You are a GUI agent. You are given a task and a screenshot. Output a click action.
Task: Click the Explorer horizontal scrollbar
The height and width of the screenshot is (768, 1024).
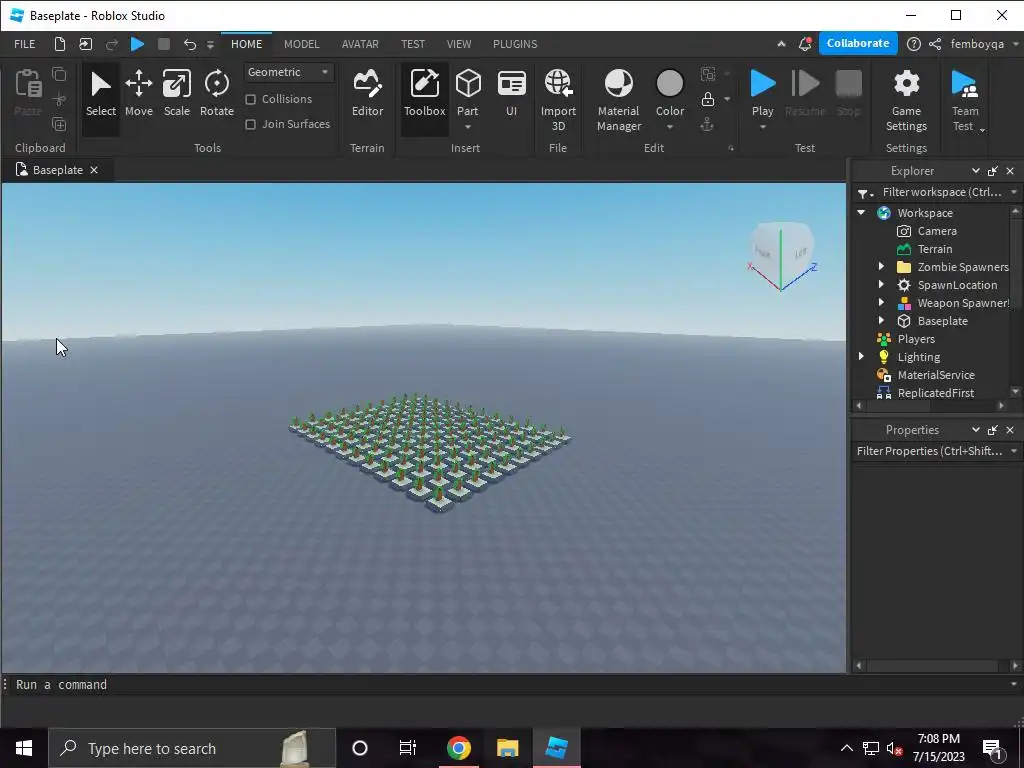click(929, 406)
